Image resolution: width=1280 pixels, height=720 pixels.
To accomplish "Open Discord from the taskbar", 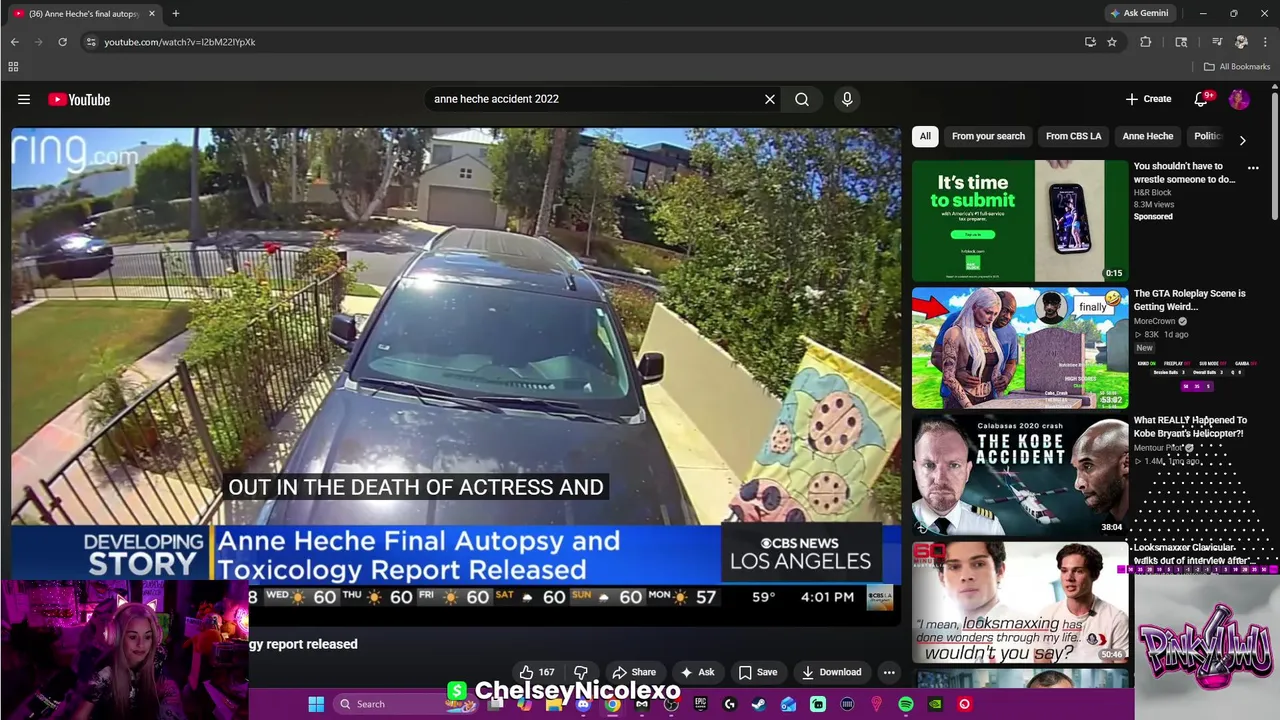I will [x=583, y=704].
